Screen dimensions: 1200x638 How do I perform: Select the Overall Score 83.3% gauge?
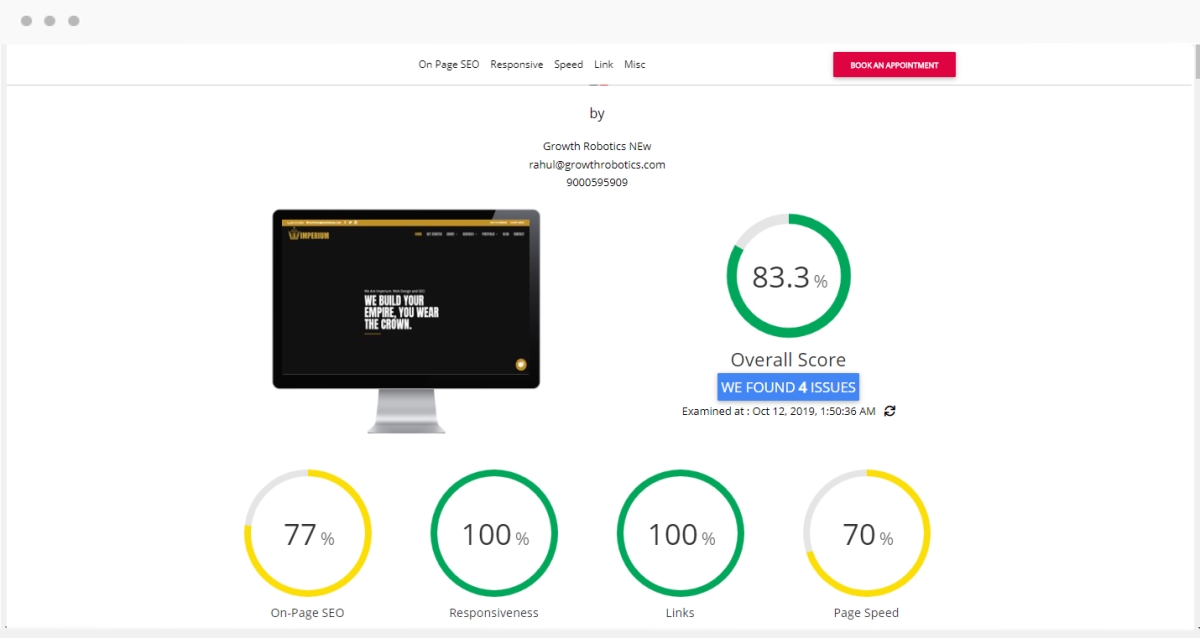788,276
